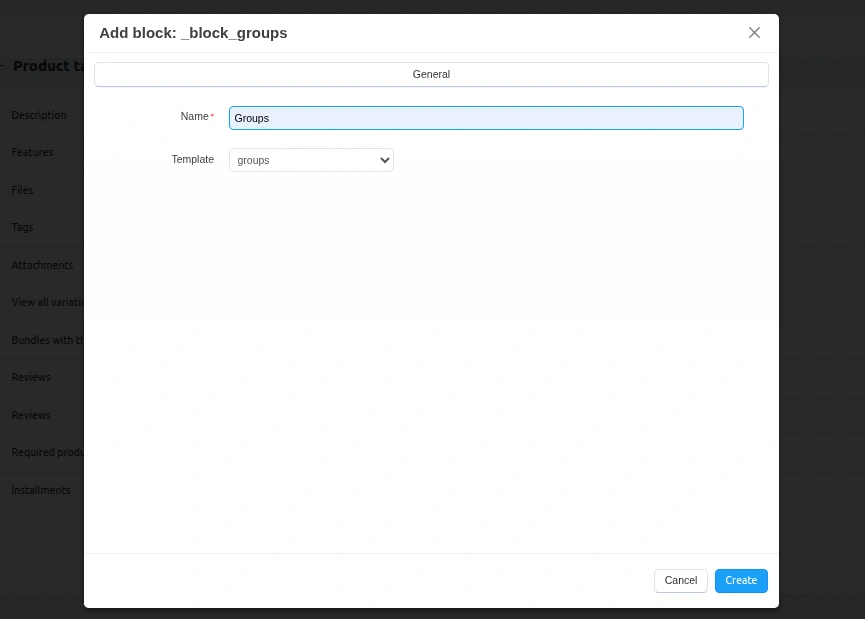865x619 pixels.
Task: Click the Name field label
Action: point(194,117)
